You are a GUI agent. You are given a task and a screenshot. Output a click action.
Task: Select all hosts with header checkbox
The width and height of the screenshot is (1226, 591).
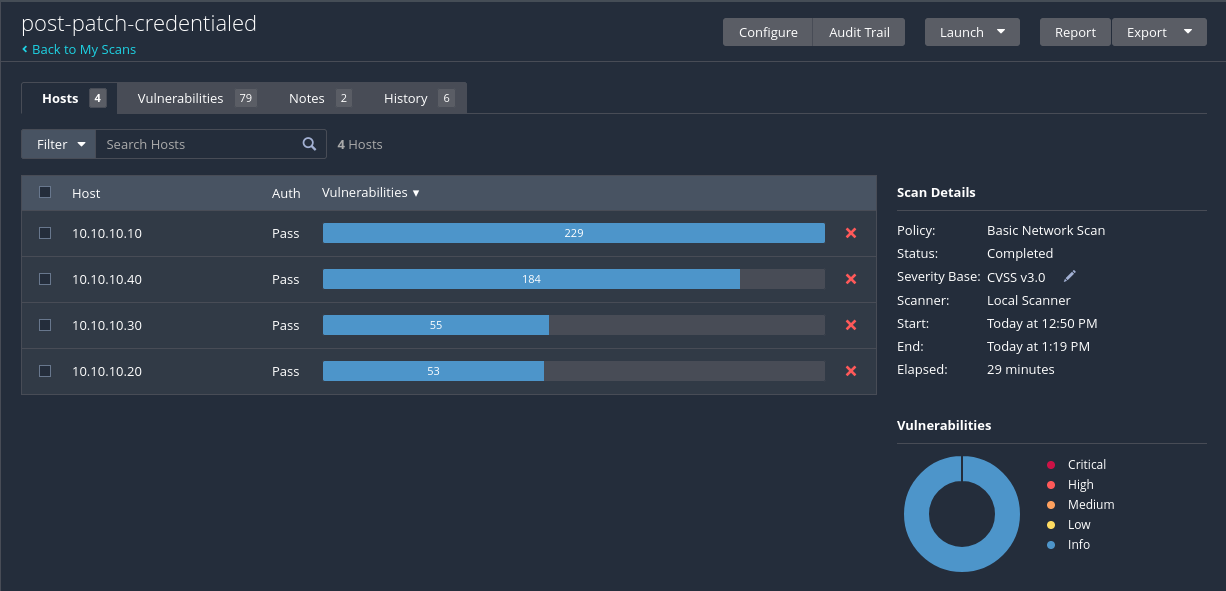coord(45,192)
